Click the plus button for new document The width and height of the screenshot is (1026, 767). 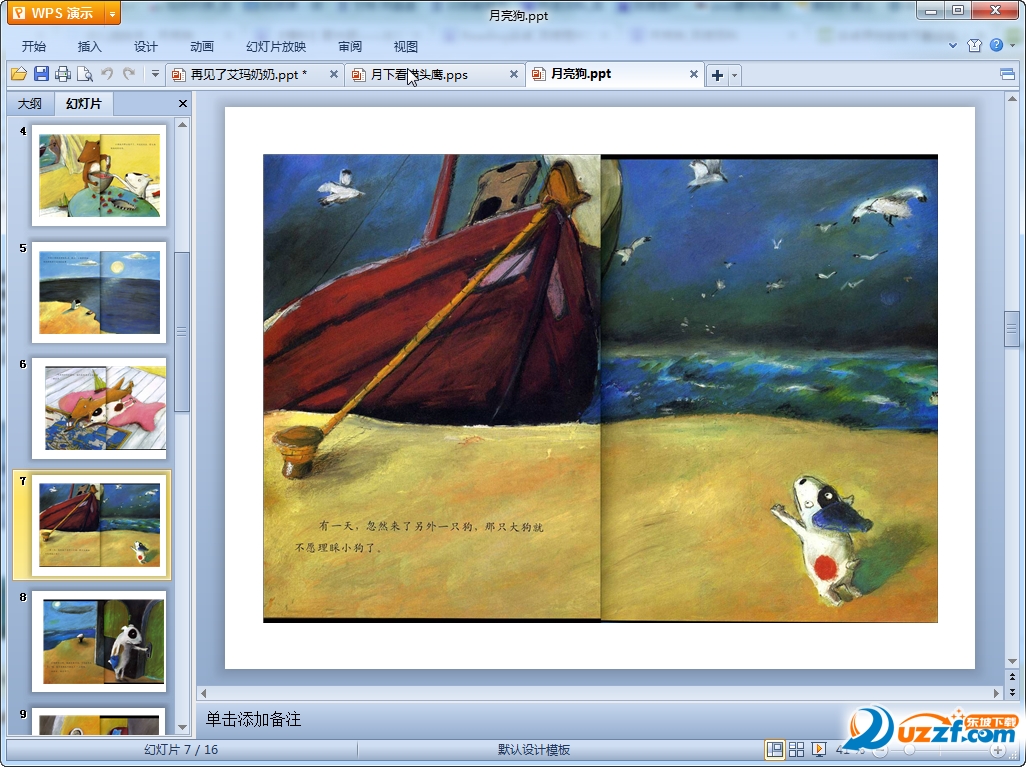coord(717,75)
